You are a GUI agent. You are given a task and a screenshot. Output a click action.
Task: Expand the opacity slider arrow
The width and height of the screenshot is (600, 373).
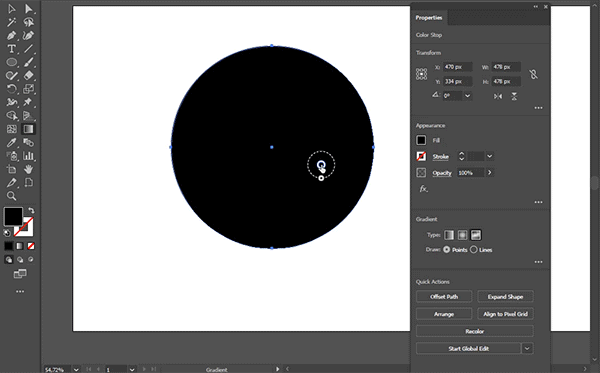point(489,173)
